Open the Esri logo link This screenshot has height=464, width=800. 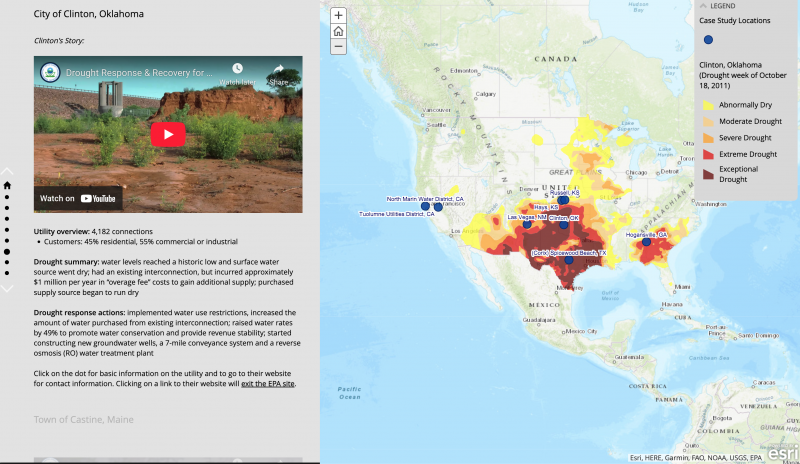pos(783,453)
